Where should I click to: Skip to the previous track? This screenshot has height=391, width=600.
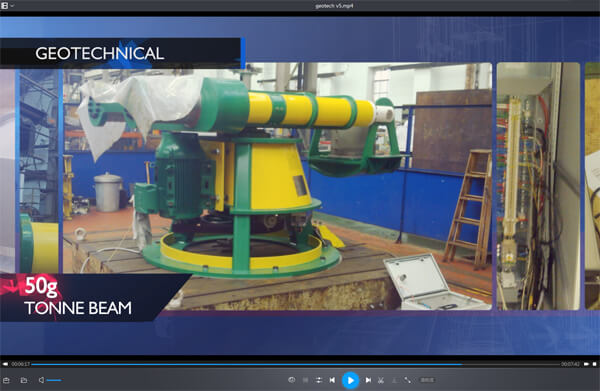point(332,380)
